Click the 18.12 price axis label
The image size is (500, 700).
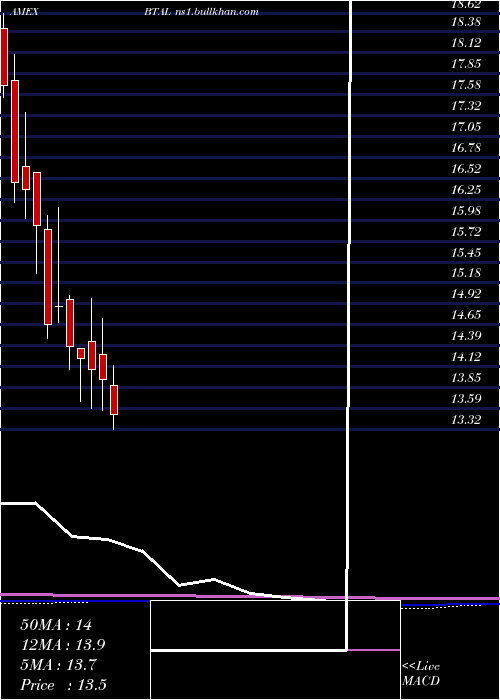(466, 43)
